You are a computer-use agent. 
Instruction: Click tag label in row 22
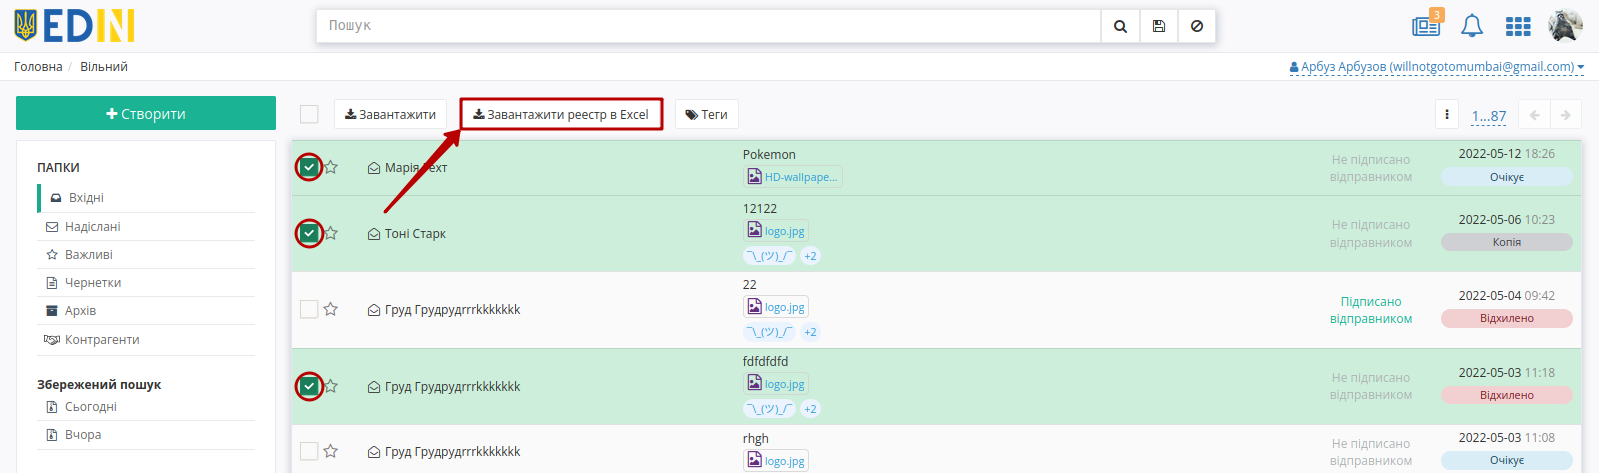point(769,332)
